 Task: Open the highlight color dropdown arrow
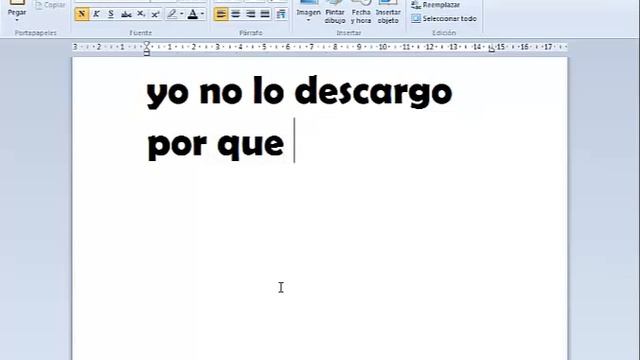pos(182,14)
